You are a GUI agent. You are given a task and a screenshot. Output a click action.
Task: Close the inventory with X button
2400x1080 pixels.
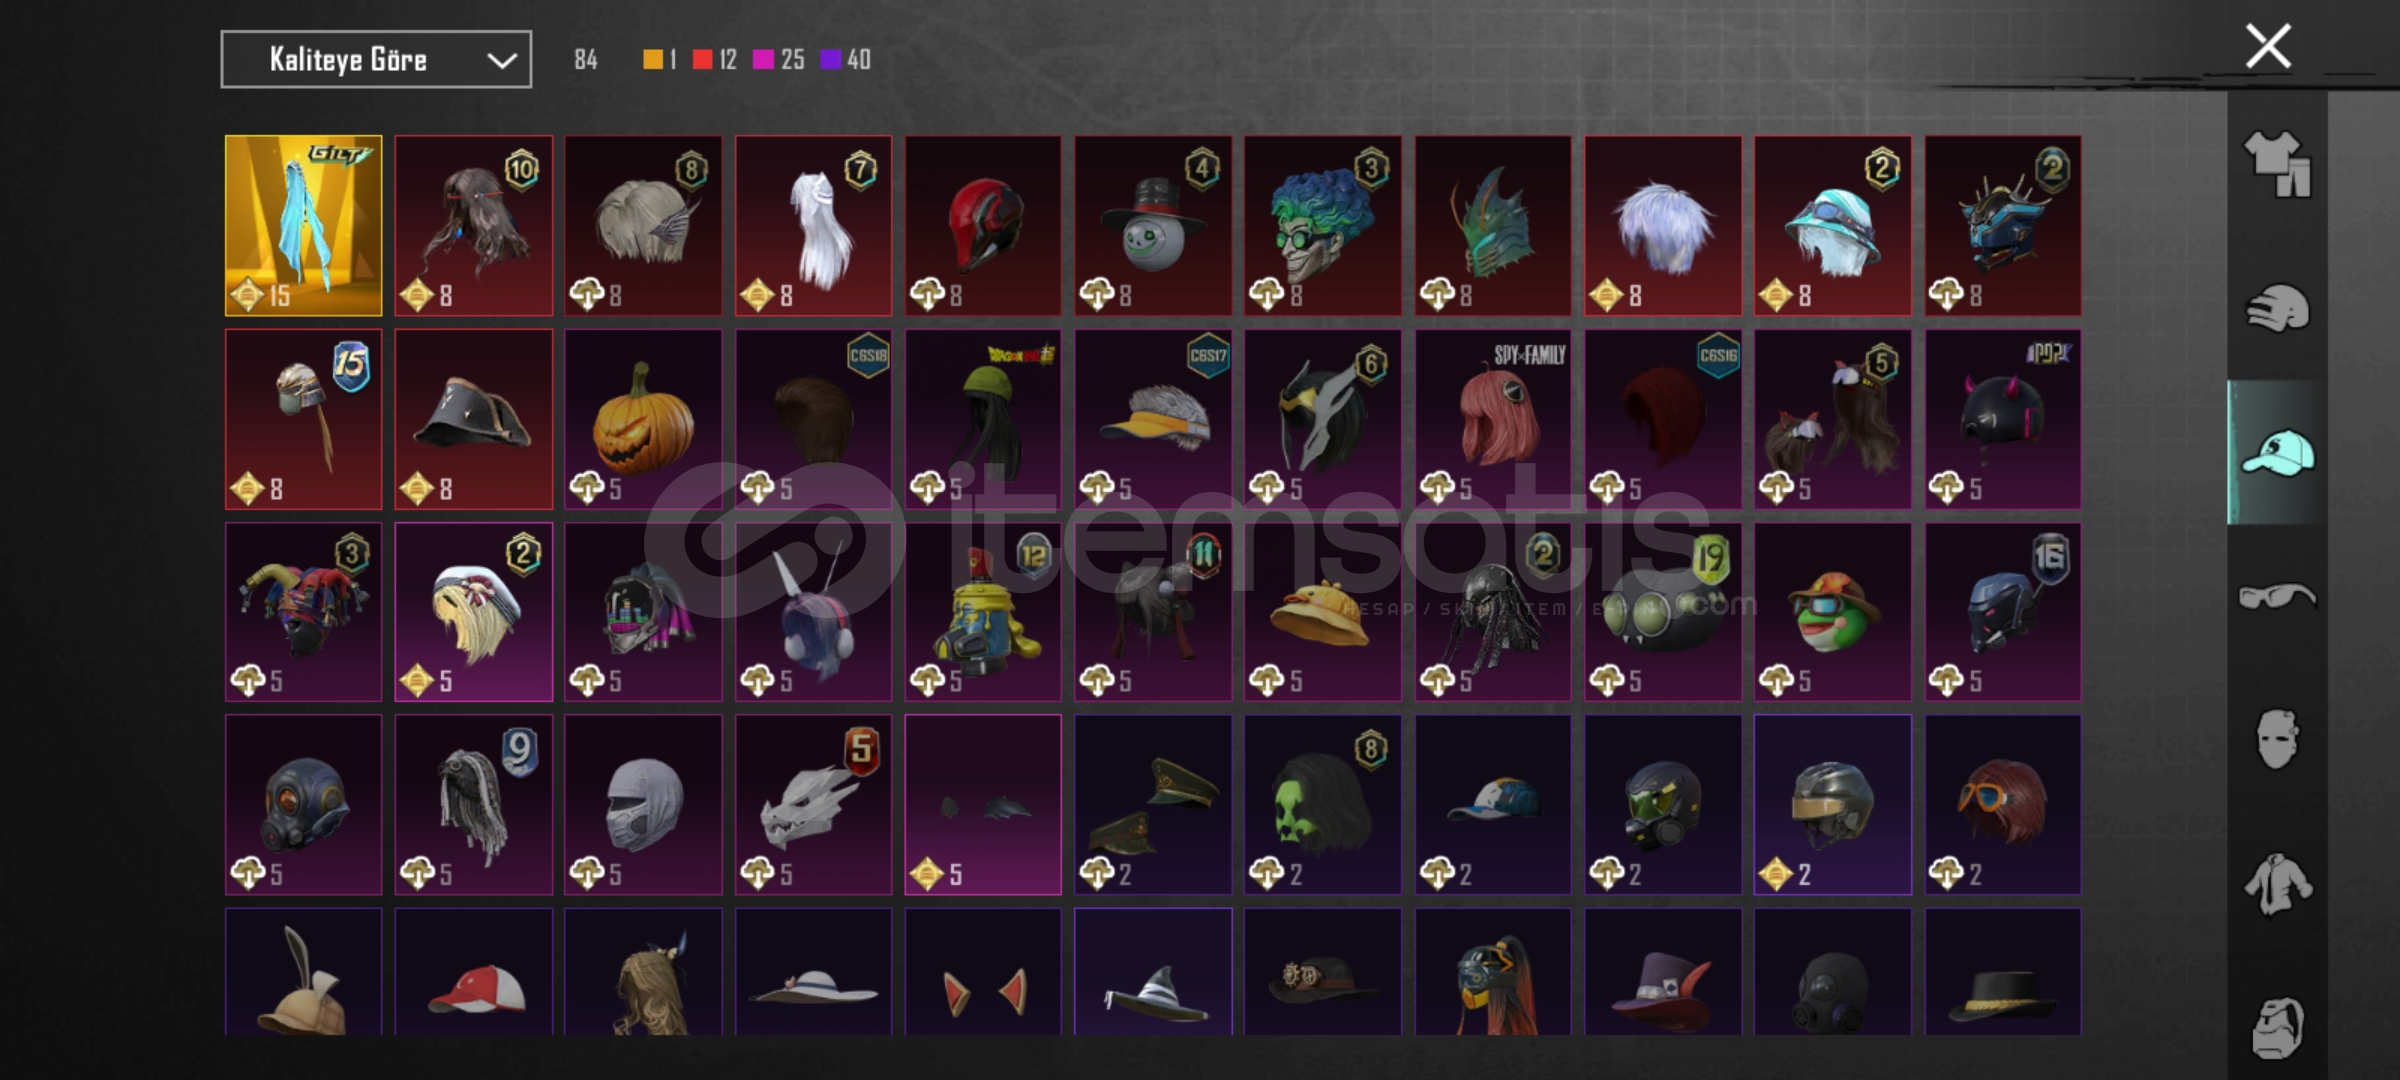point(2268,46)
